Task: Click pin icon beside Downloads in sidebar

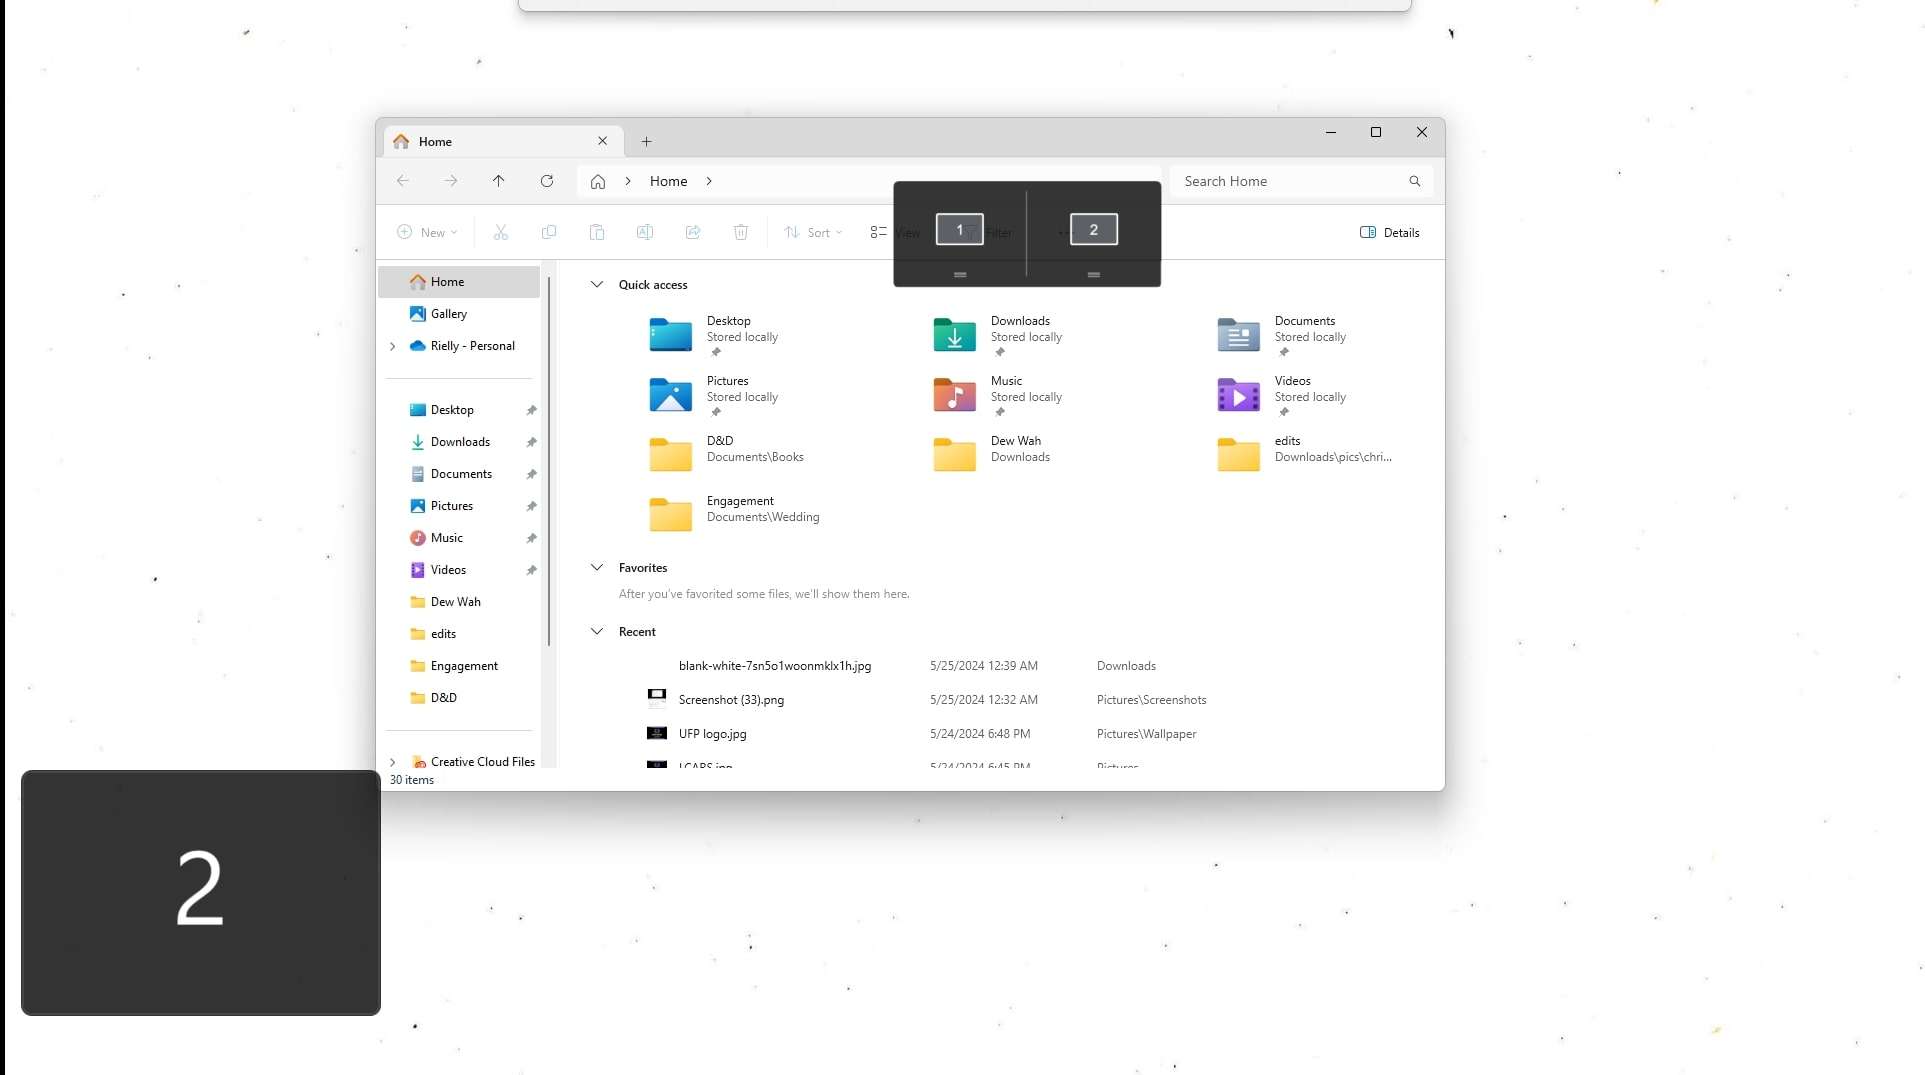Action: coord(531,442)
